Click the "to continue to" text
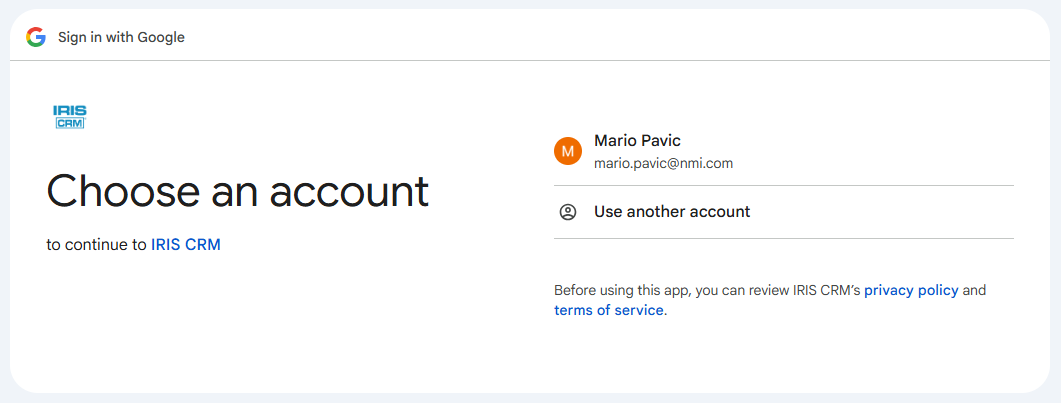Viewport: 1061px width, 403px height. point(96,244)
